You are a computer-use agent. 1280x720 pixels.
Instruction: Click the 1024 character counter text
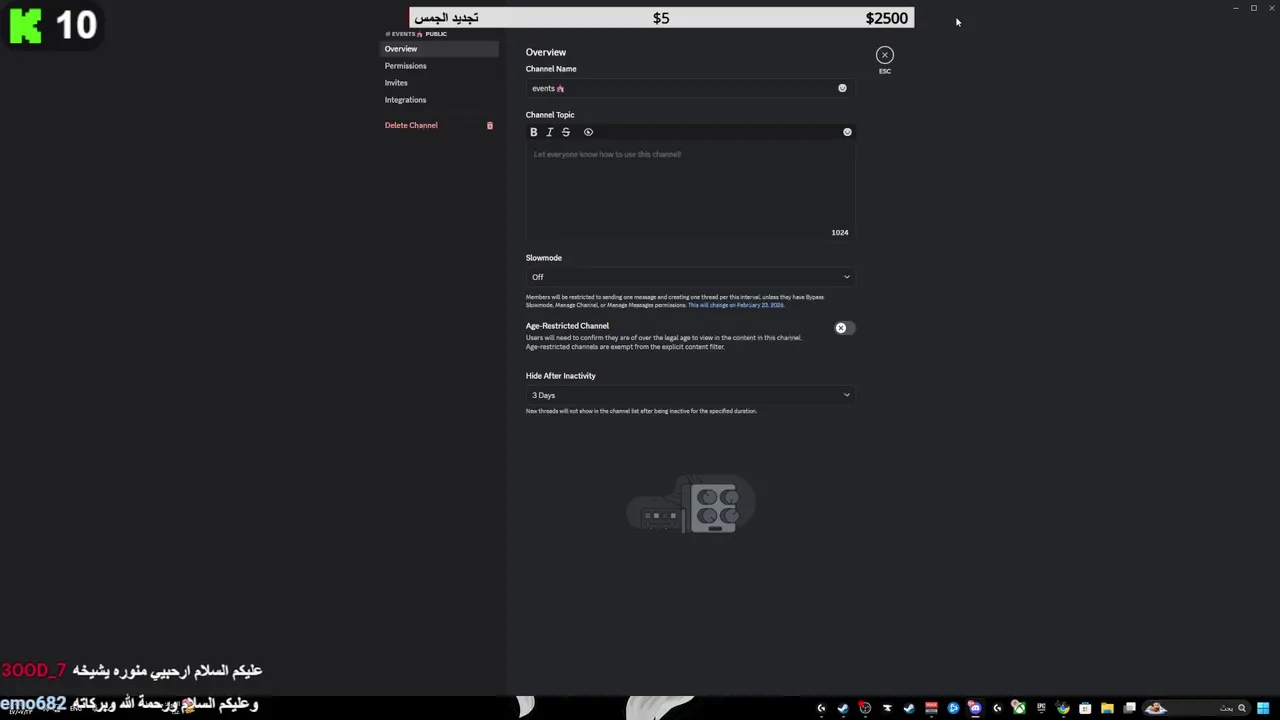click(840, 232)
